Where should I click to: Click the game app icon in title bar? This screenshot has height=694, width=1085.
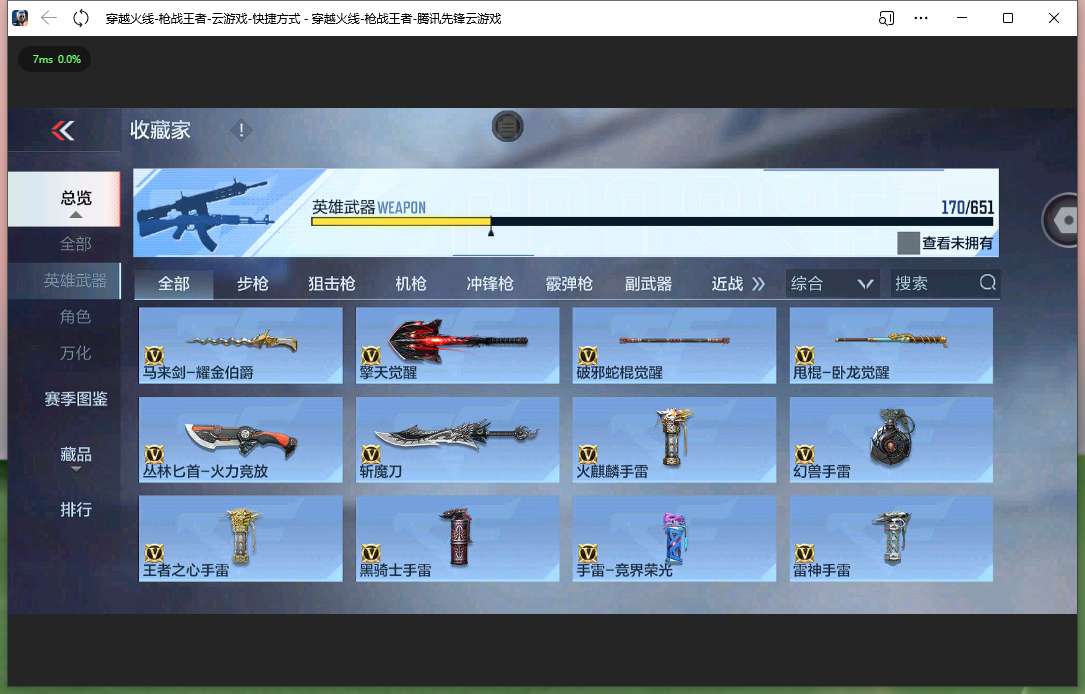pyautogui.click(x=20, y=18)
